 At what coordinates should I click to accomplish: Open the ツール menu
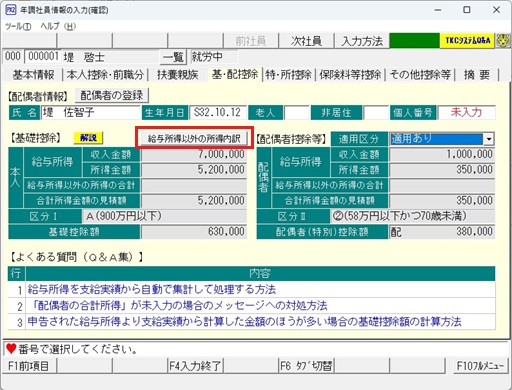[x=18, y=26]
